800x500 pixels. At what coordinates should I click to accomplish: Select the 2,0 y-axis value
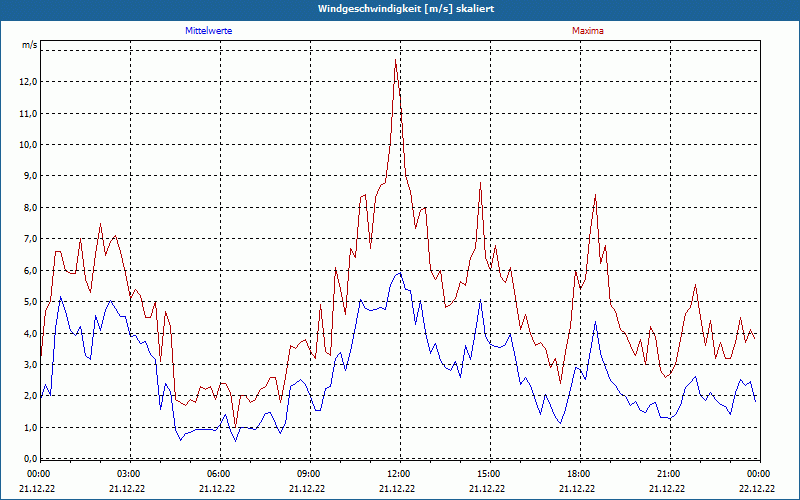30,396
